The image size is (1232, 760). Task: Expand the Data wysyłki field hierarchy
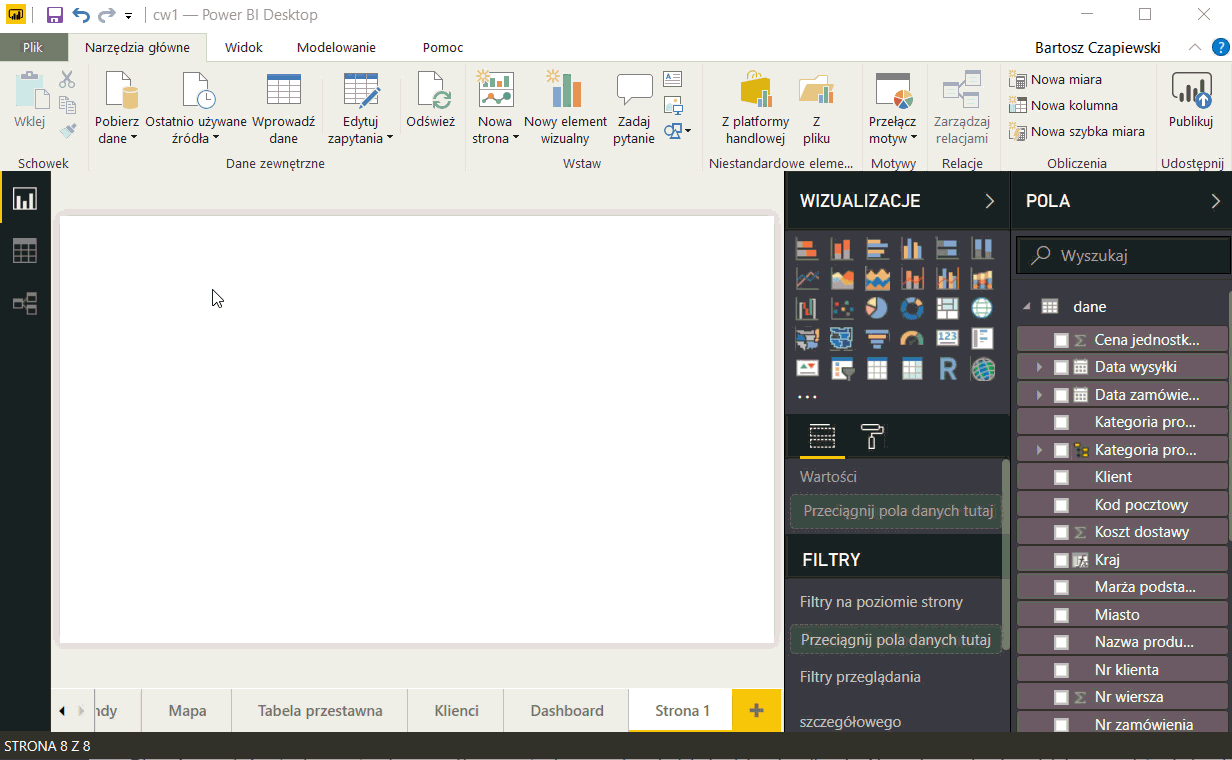[x=1039, y=368]
